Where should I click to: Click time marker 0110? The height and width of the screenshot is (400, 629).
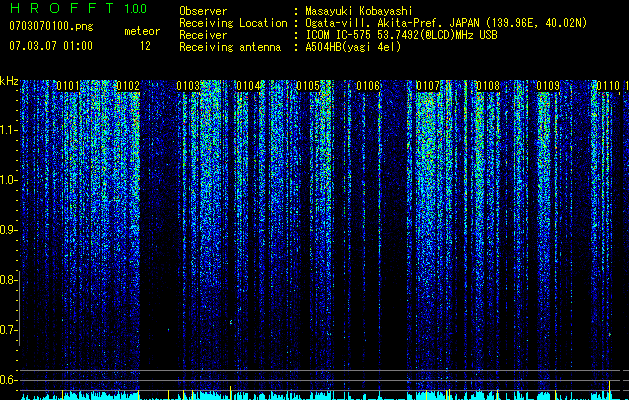click(608, 86)
